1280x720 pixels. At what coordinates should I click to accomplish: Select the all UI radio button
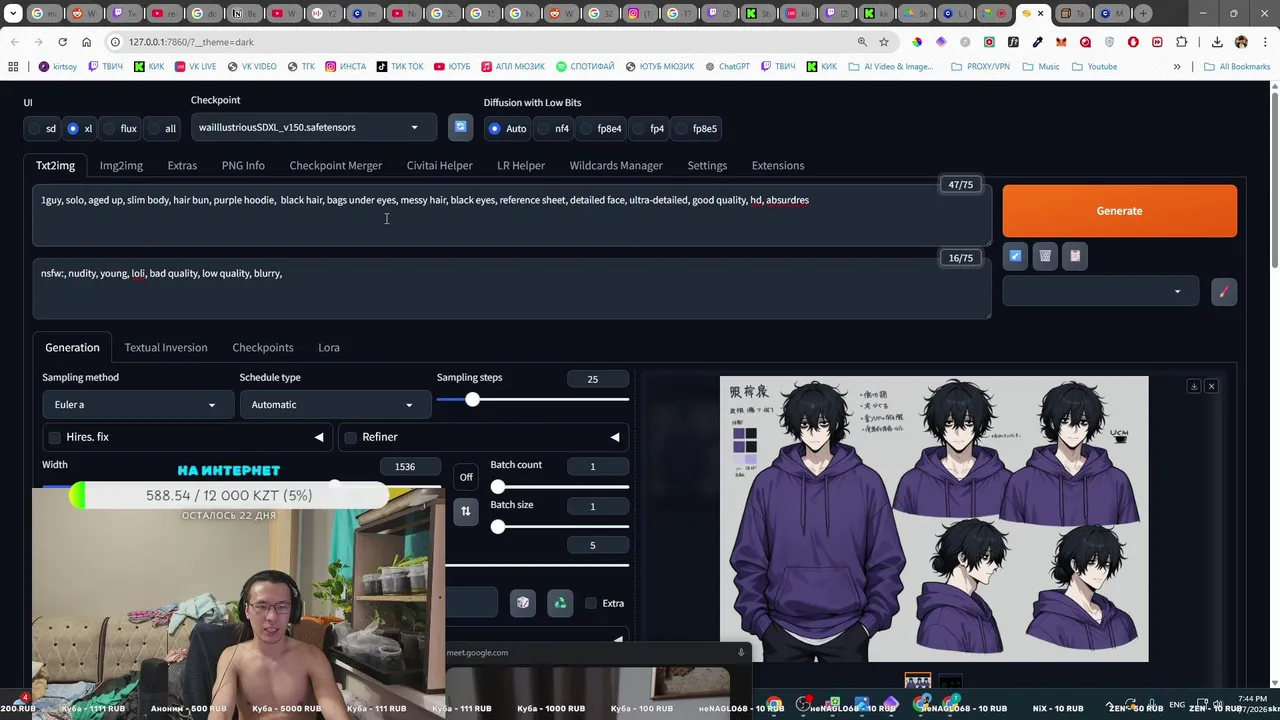154,128
